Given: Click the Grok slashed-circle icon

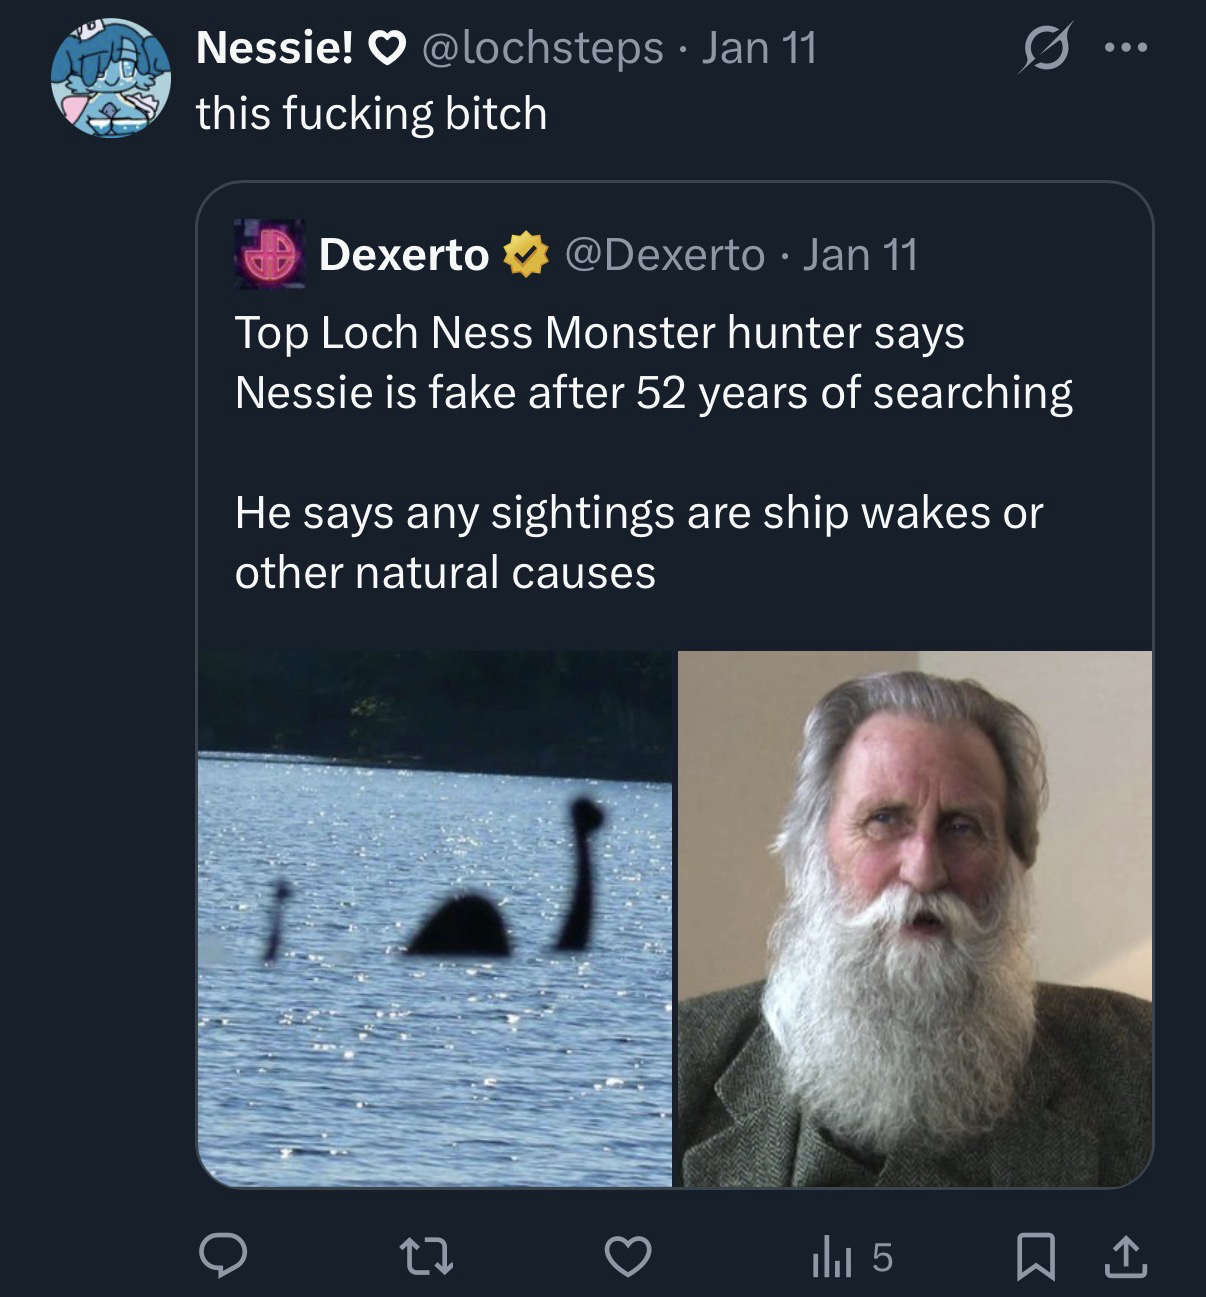Looking at the screenshot, I should coord(1043,49).
